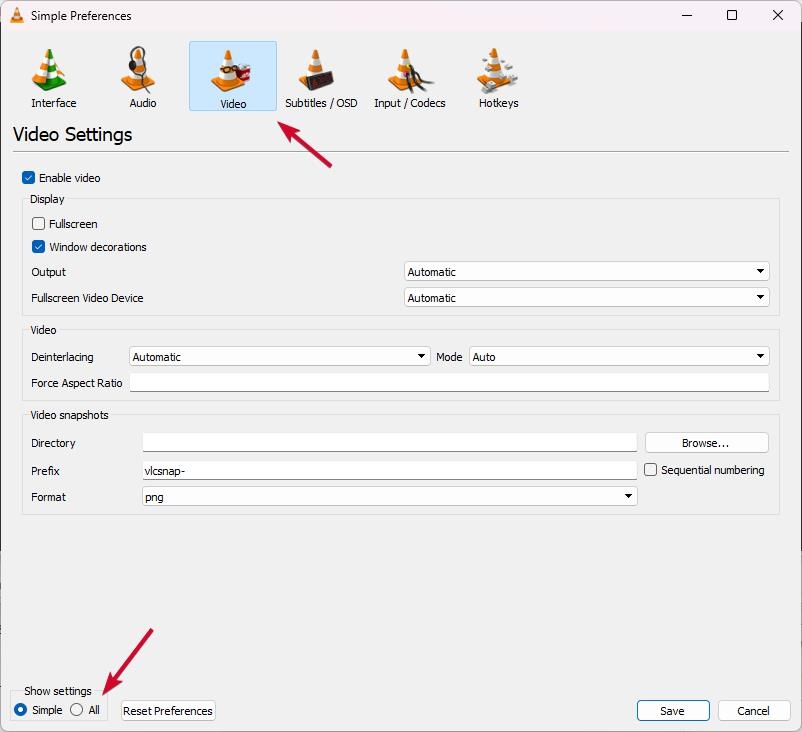Toggle the Enable video checkbox

[28, 178]
